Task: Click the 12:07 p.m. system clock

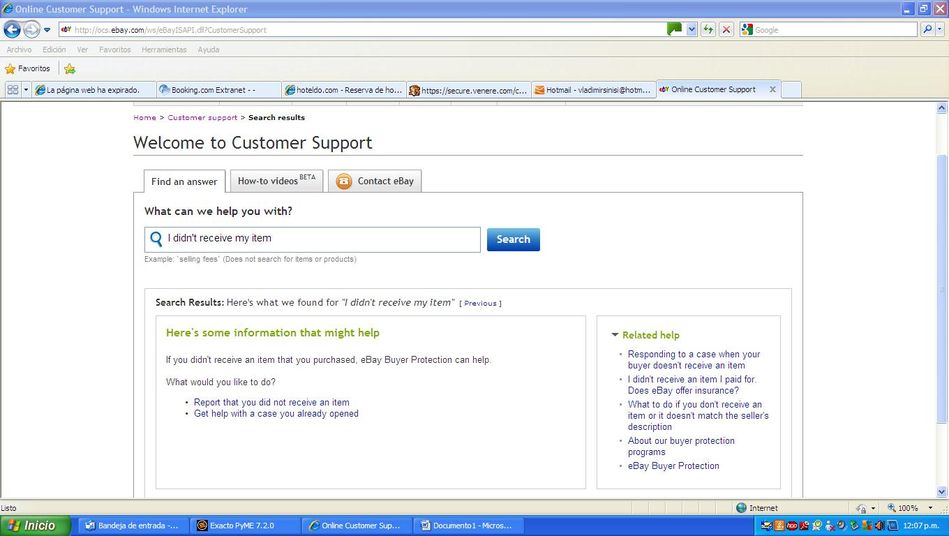Action: [x=921, y=525]
